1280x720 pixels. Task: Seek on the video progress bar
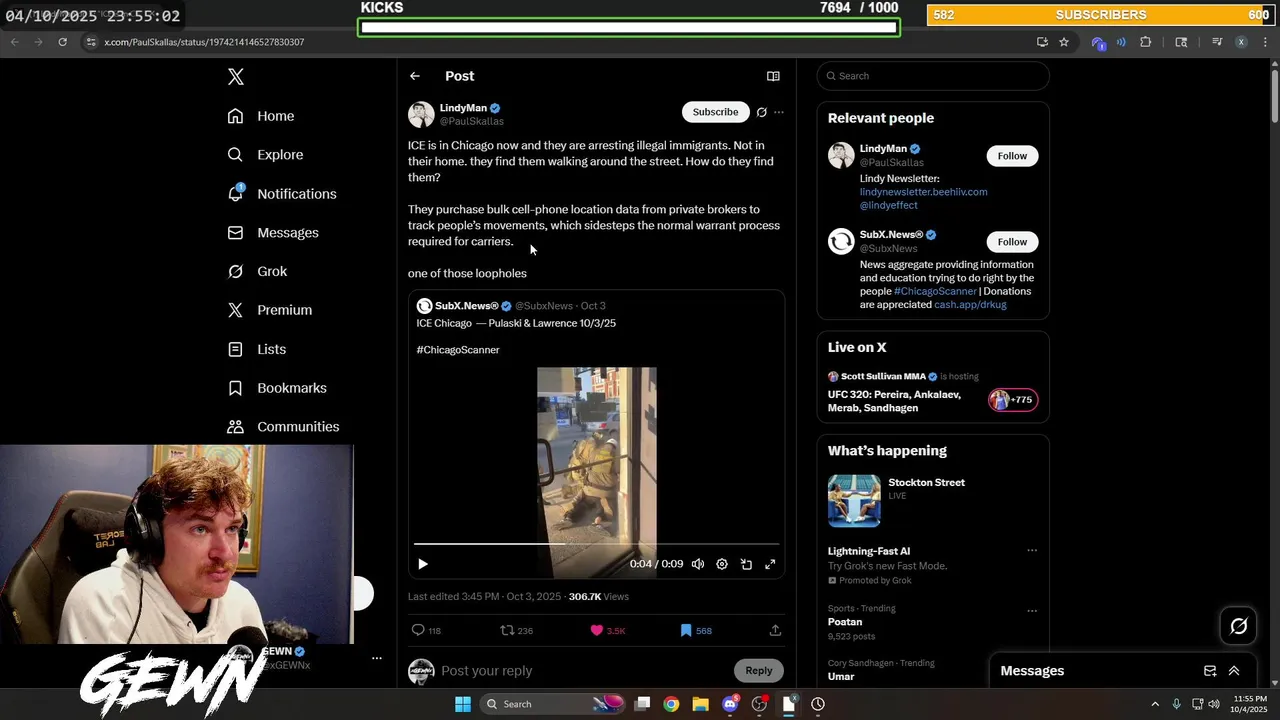(x=597, y=544)
